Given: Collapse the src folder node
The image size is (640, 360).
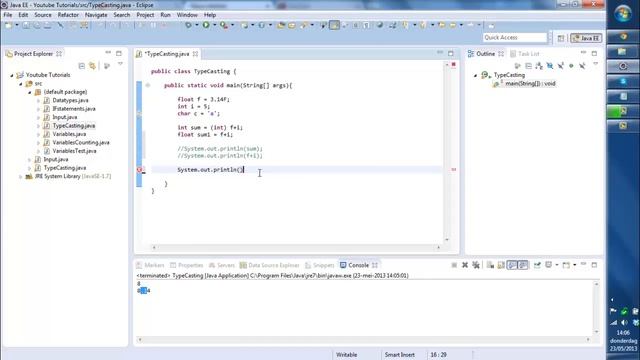Looking at the screenshot, I should [x=21, y=84].
